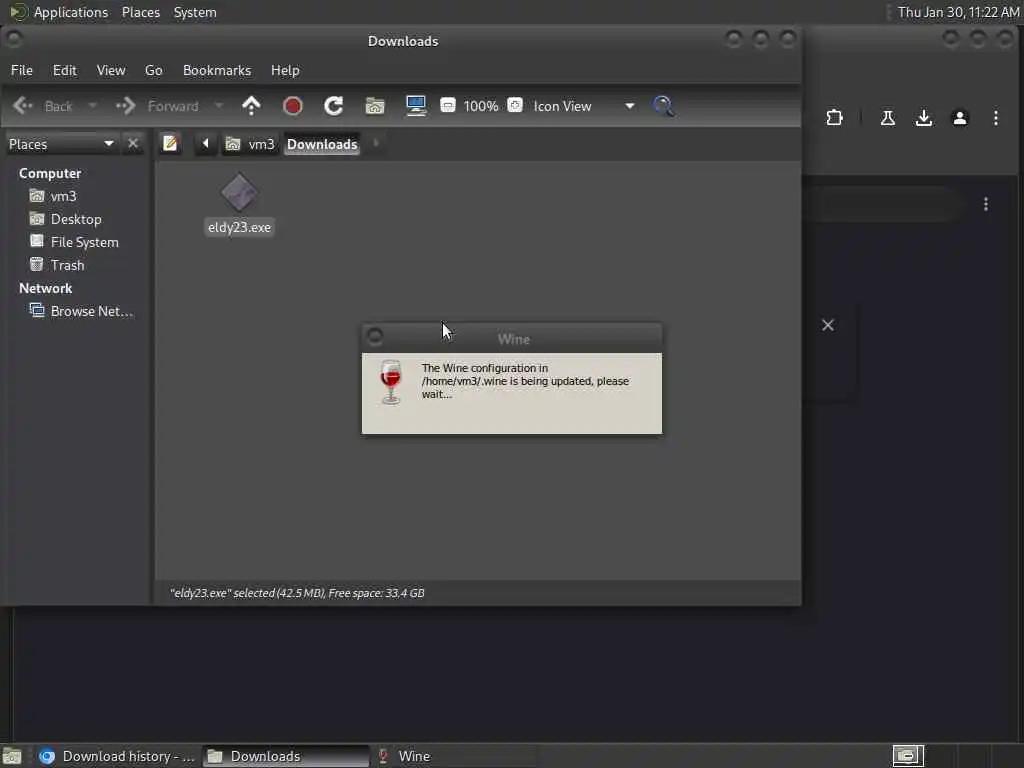Viewport: 1024px width, 768px height.
Task: Zoom out with the minus icon
Action: (x=448, y=105)
